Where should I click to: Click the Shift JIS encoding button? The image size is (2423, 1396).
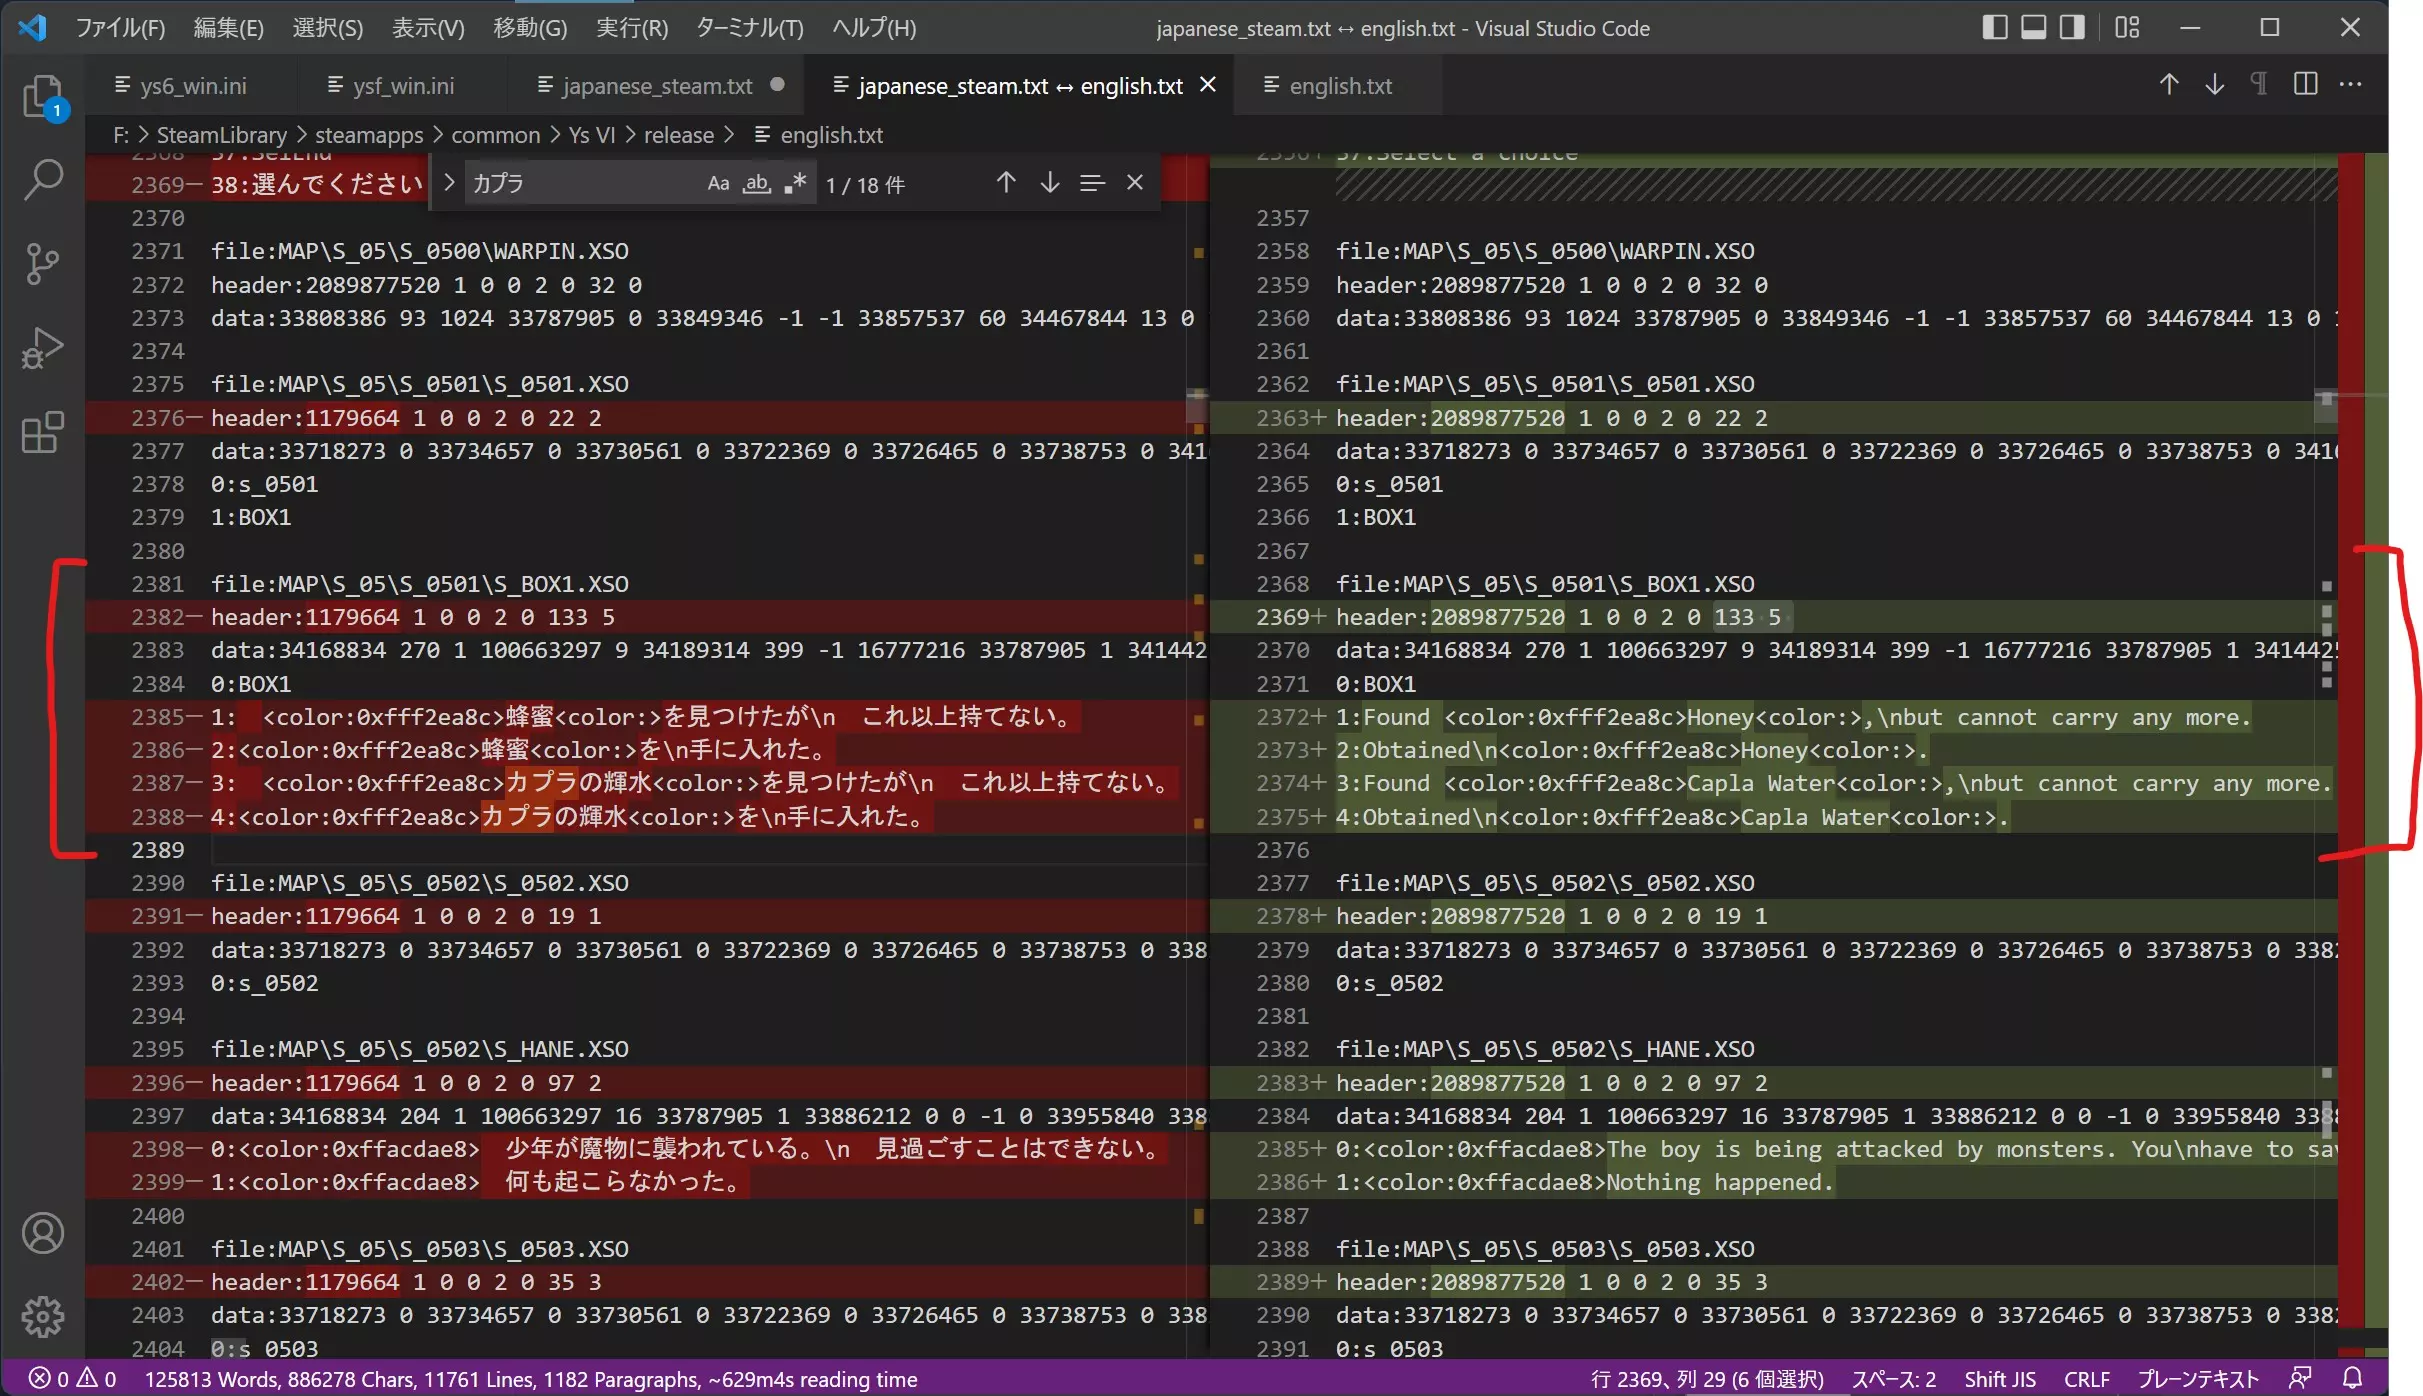tap(1999, 1379)
